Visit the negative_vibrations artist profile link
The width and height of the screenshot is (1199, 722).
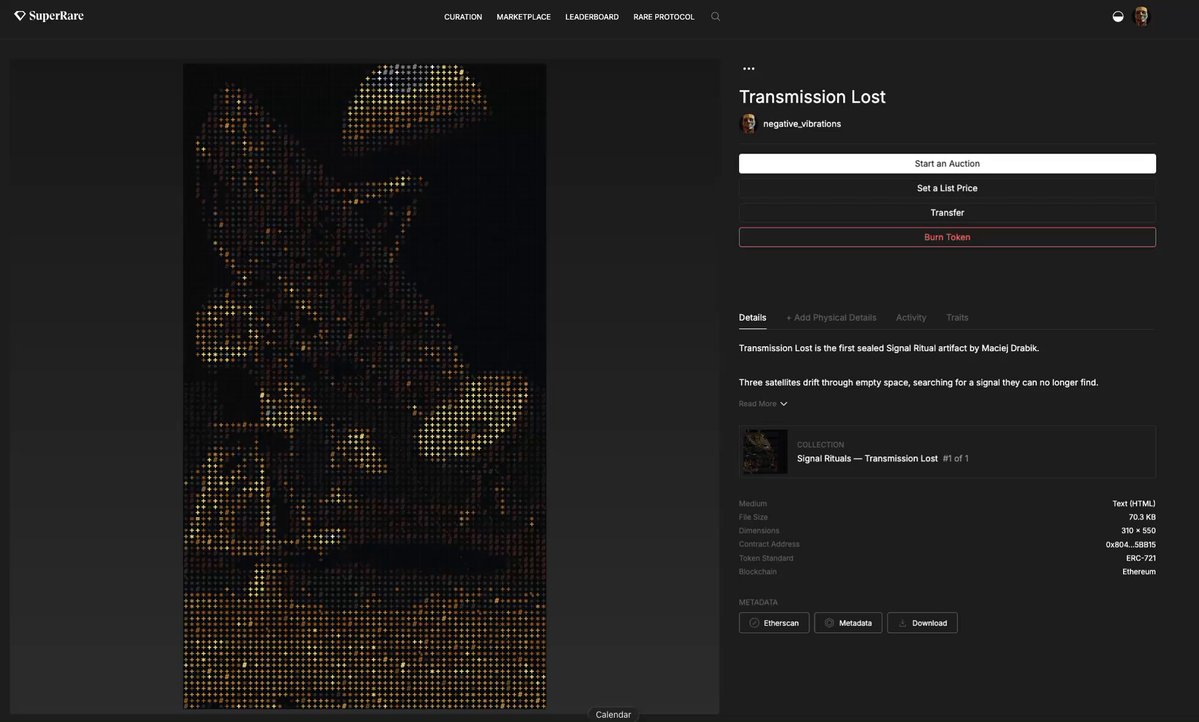tap(801, 124)
